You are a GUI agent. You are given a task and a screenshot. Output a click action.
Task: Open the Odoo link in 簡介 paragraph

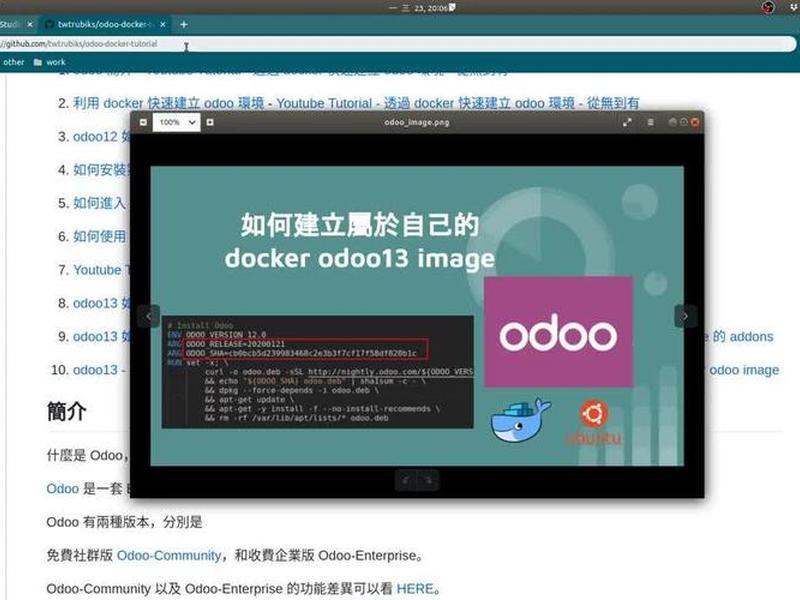(62, 489)
